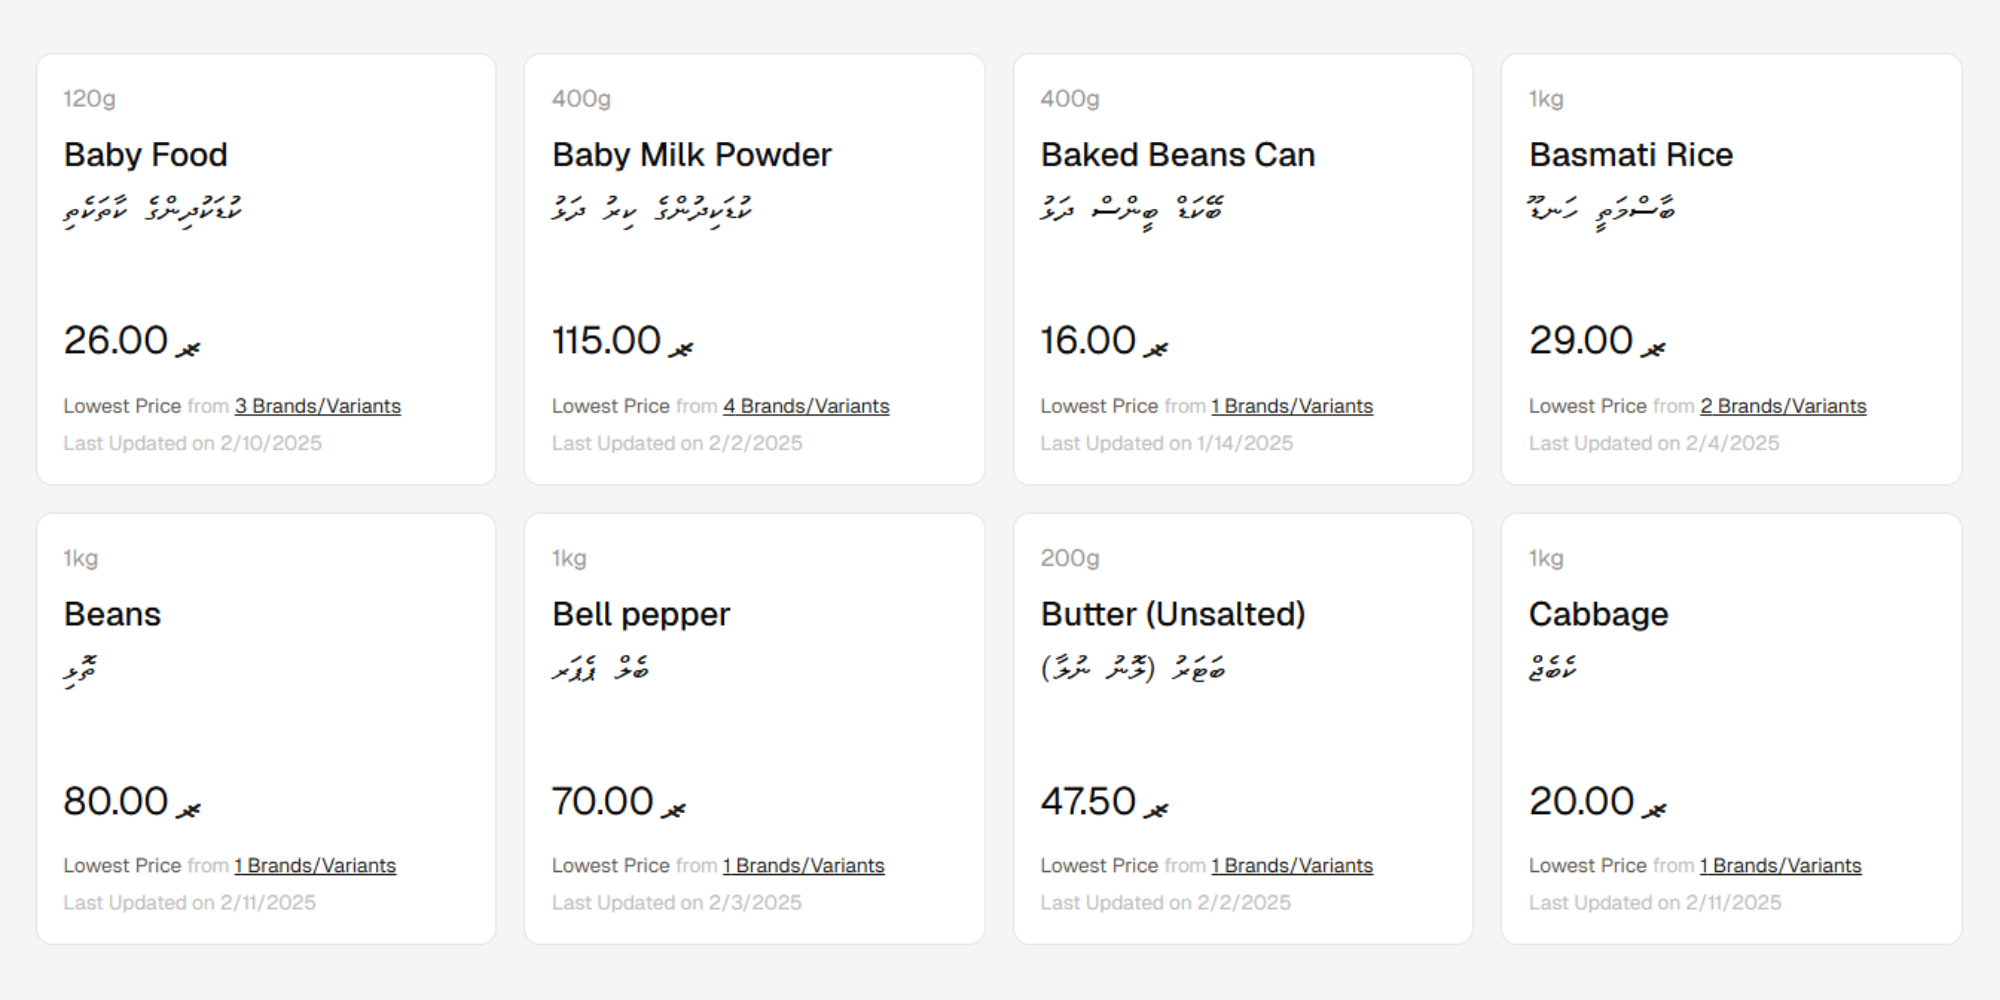Click Butter (Unsalted) 1 Brands/Variants link
This screenshot has width=2000, height=1000.
(1292, 865)
